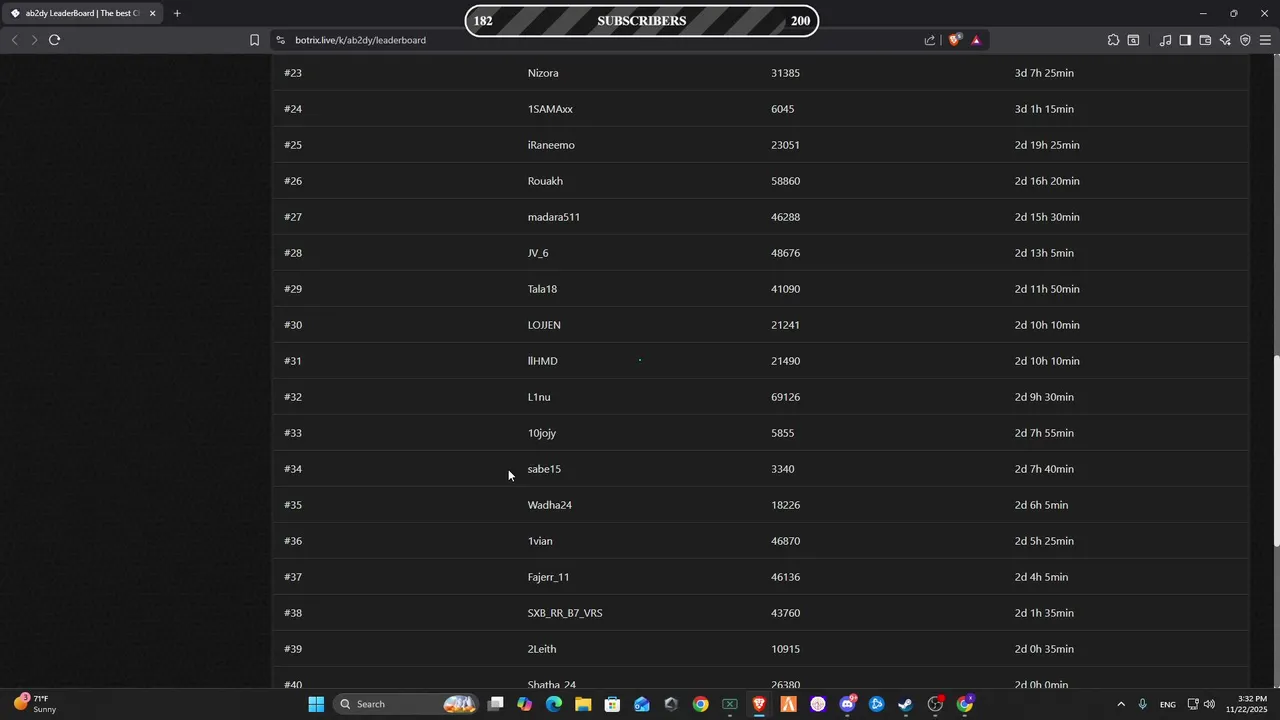Image resolution: width=1280 pixels, height=720 pixels.
Task: Click the page vertical scrollbar thumb
Action: (x=1276, y=451)
